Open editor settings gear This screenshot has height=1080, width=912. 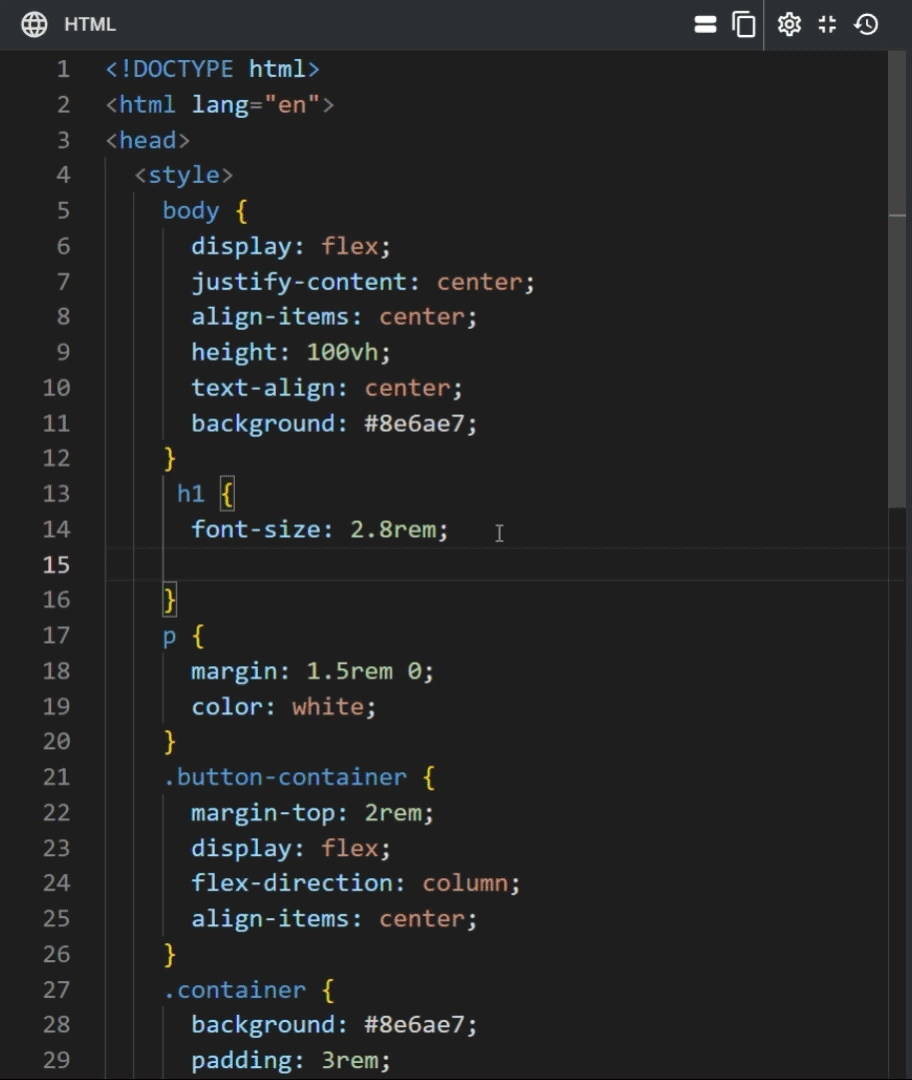click(789, 25)
